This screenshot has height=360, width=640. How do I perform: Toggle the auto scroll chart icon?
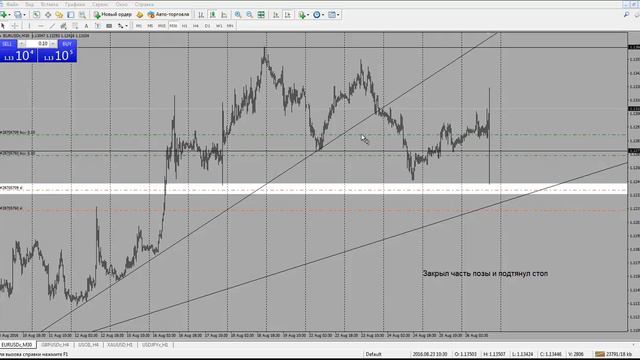(276, 15)
